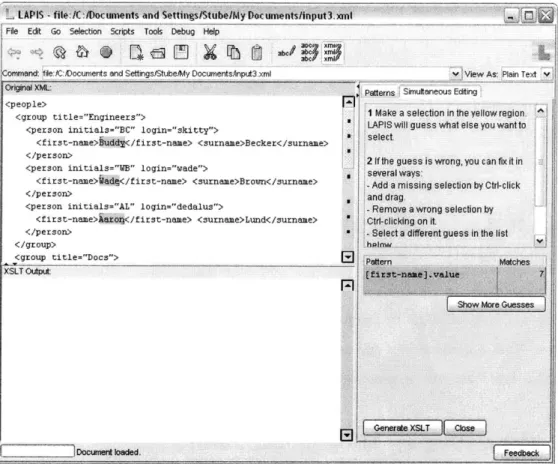
Task: Click the View As Plain Text field
Action: (x=521, y=74)
